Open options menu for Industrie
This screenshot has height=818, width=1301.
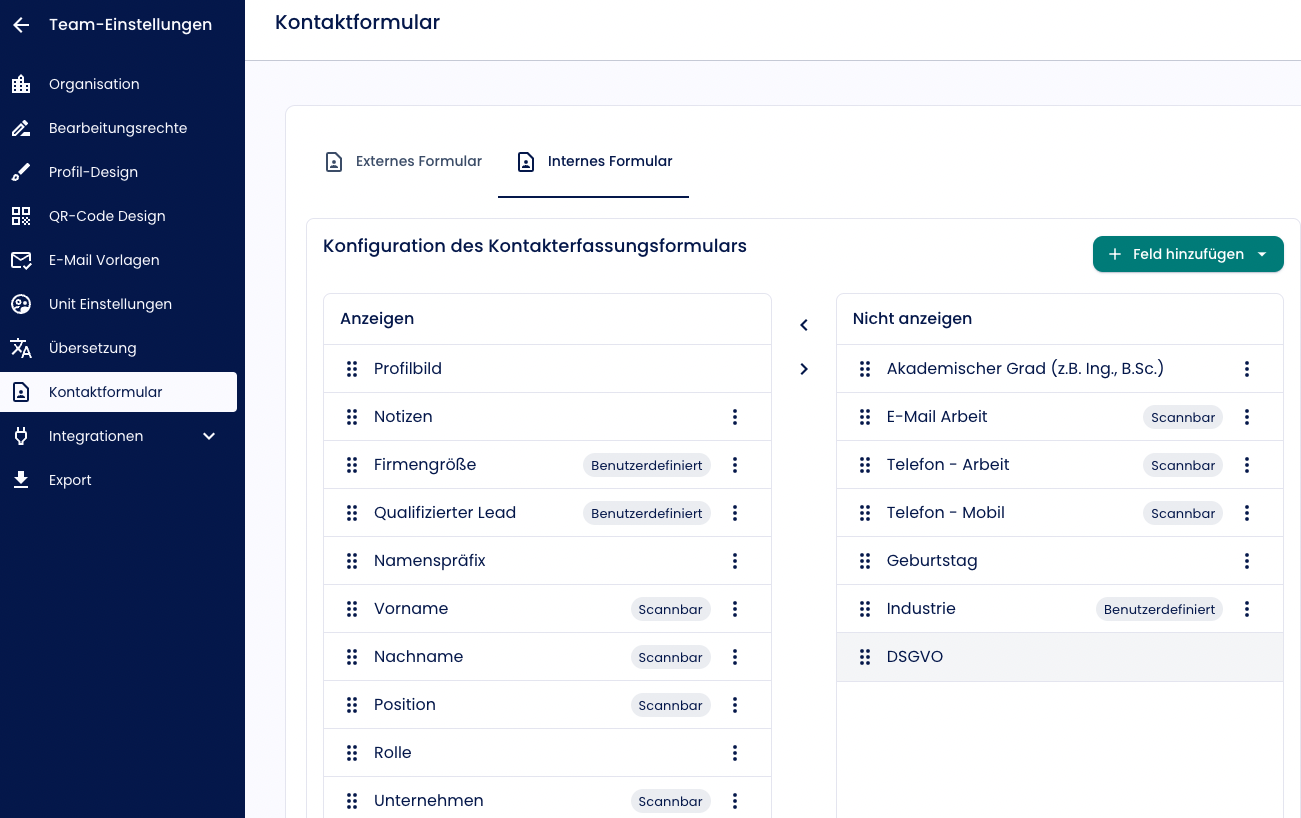coord(1247,609)
